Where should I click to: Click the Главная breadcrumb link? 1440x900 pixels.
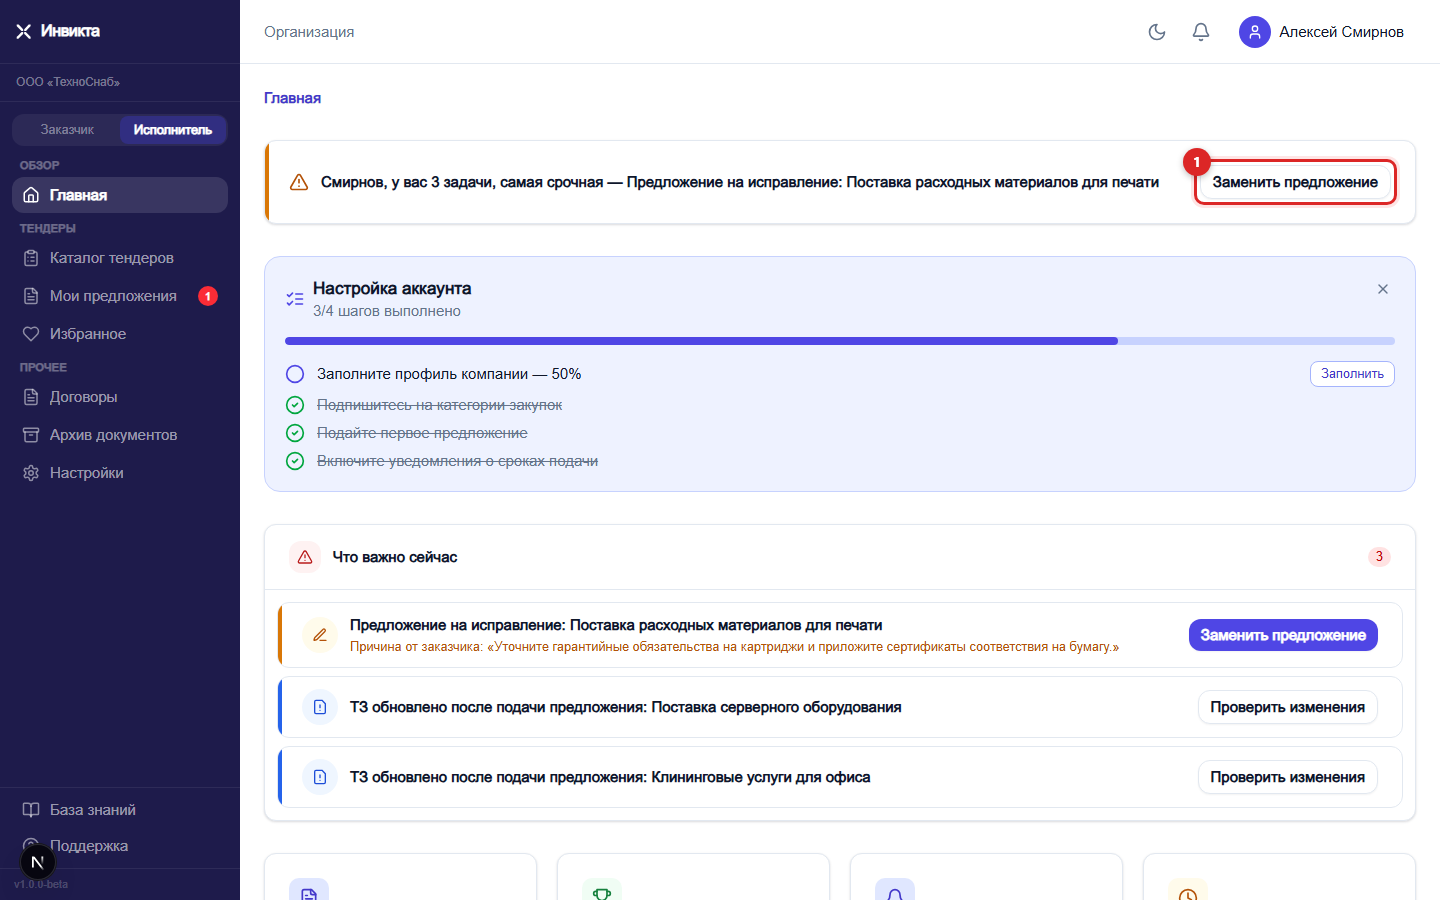pos(292,98)
